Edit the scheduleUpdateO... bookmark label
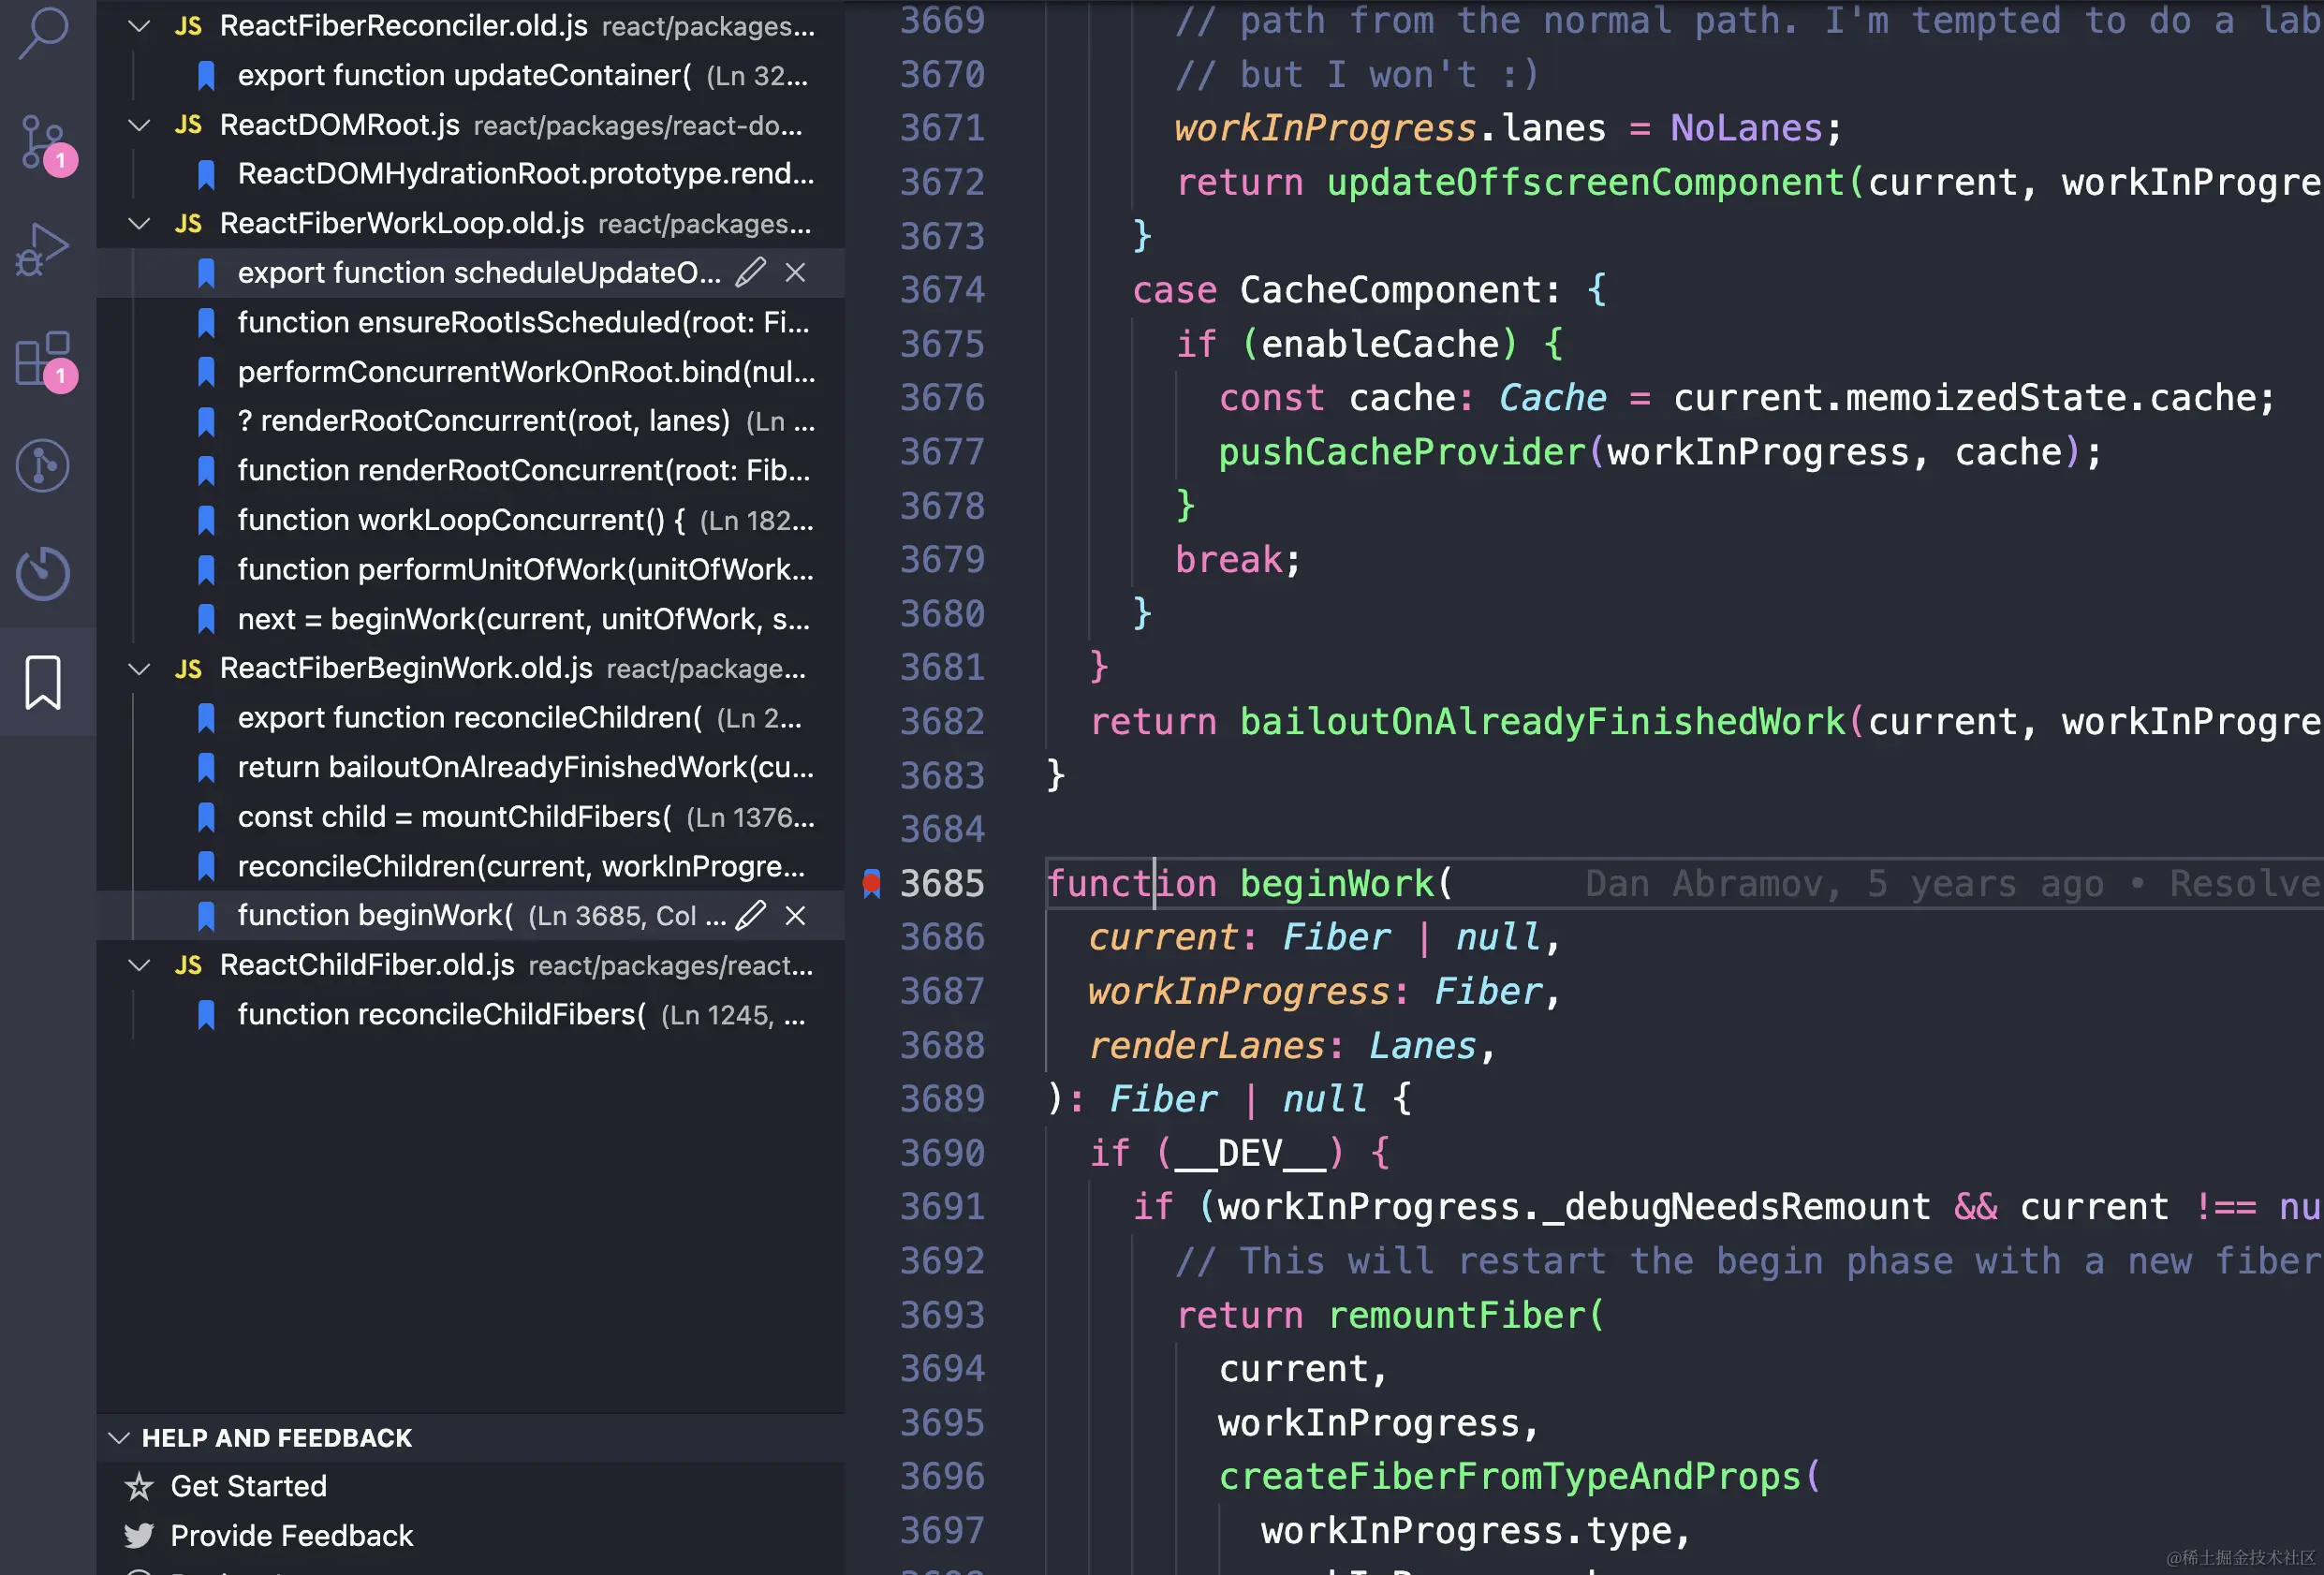This screenshot has height=1575, width=2324. click(x=750, y=273)
